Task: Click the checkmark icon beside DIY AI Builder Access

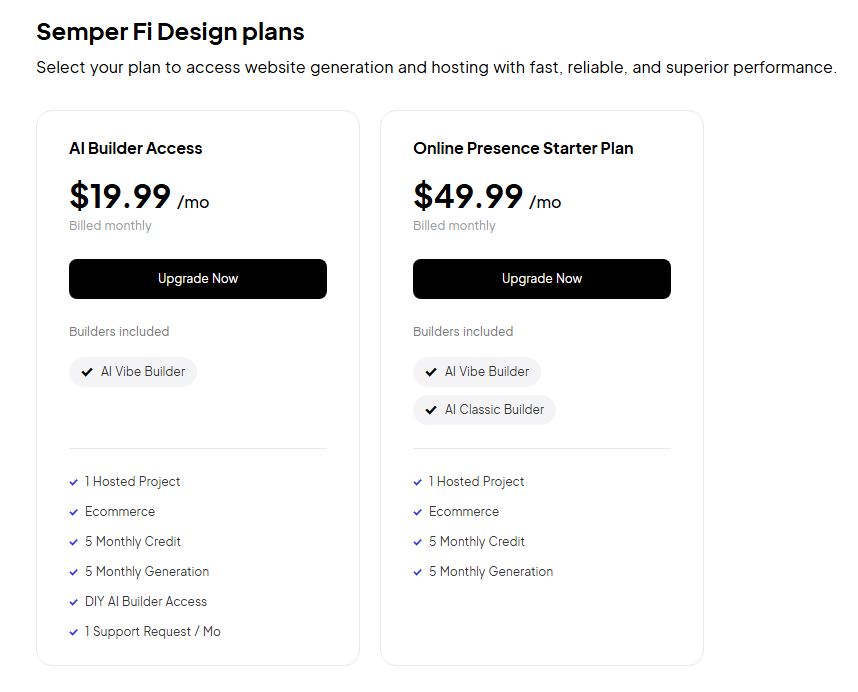Action: [x=74, y=602]
